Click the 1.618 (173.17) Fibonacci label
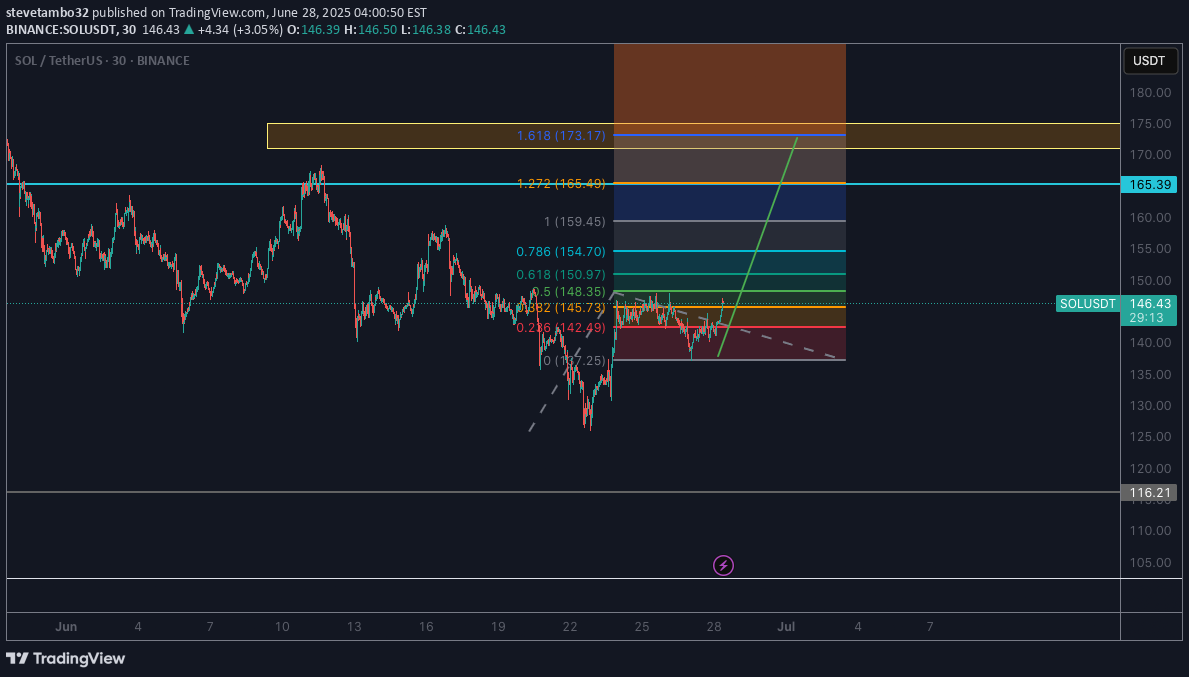 561,136
